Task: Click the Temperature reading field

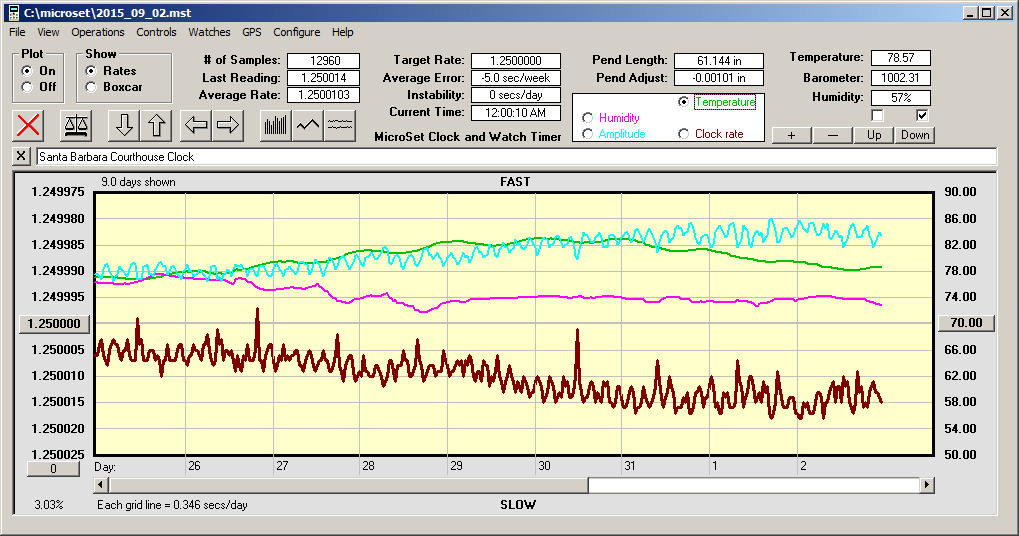Action: click(x=901, y=58)
